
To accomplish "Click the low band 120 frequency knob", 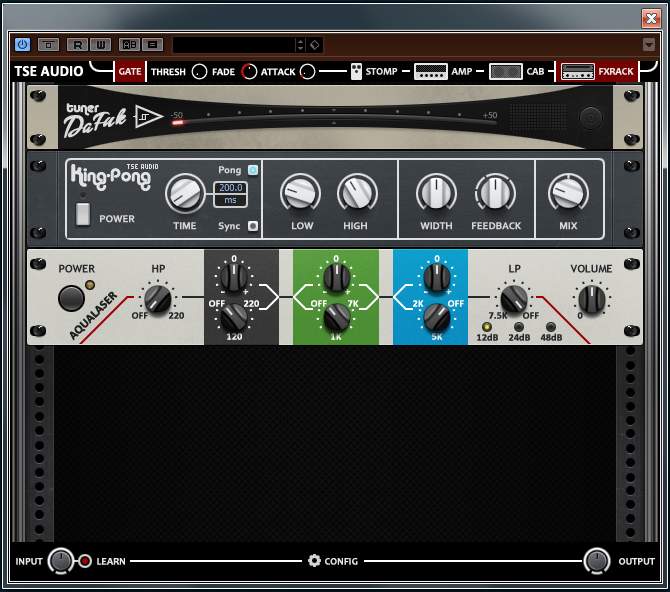I will 233,318.
